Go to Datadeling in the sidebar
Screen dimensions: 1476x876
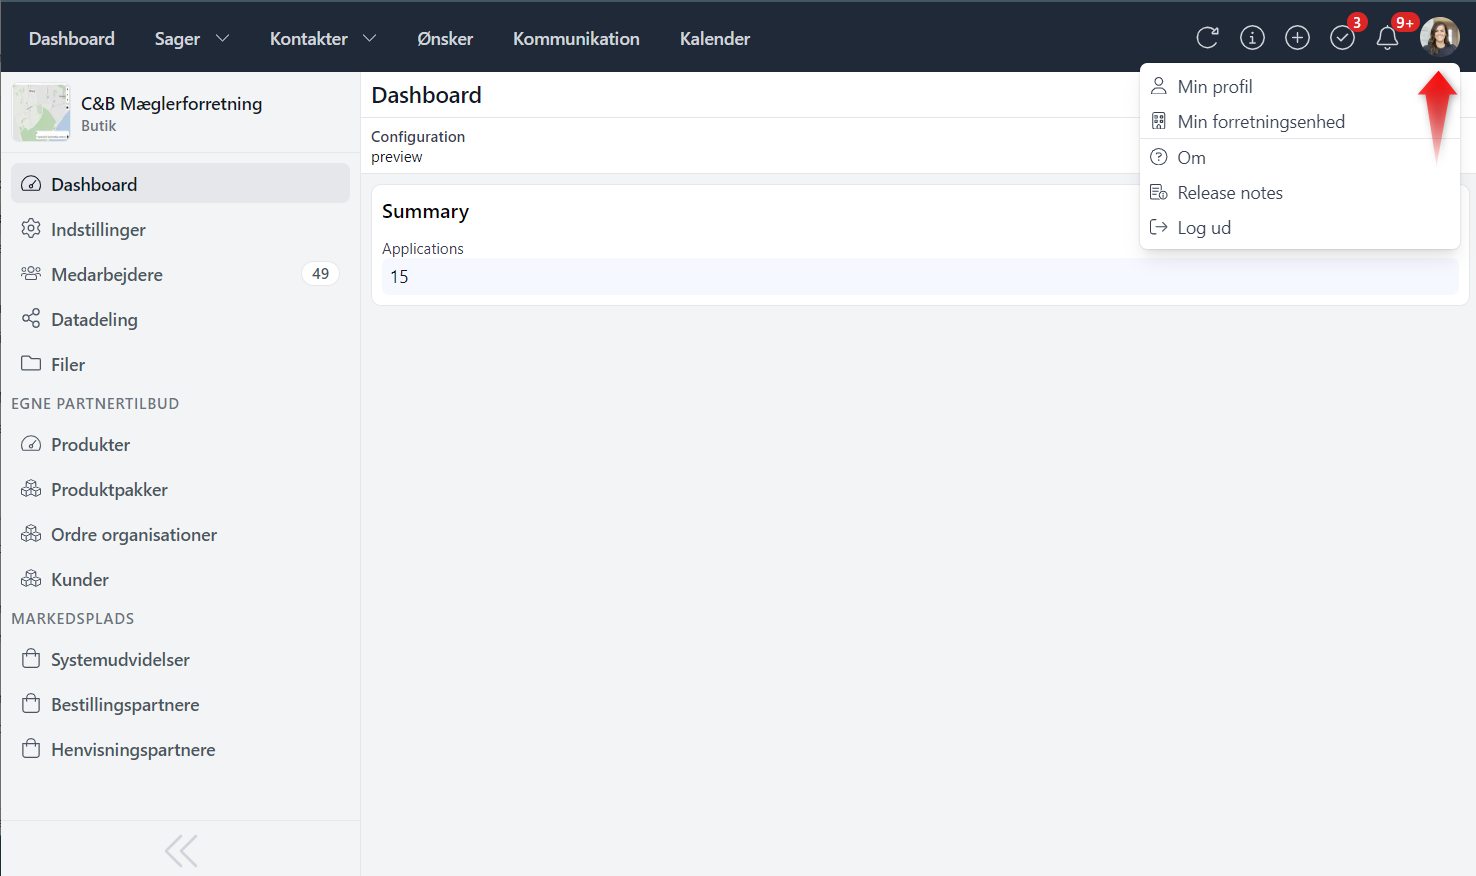(180, 319)
